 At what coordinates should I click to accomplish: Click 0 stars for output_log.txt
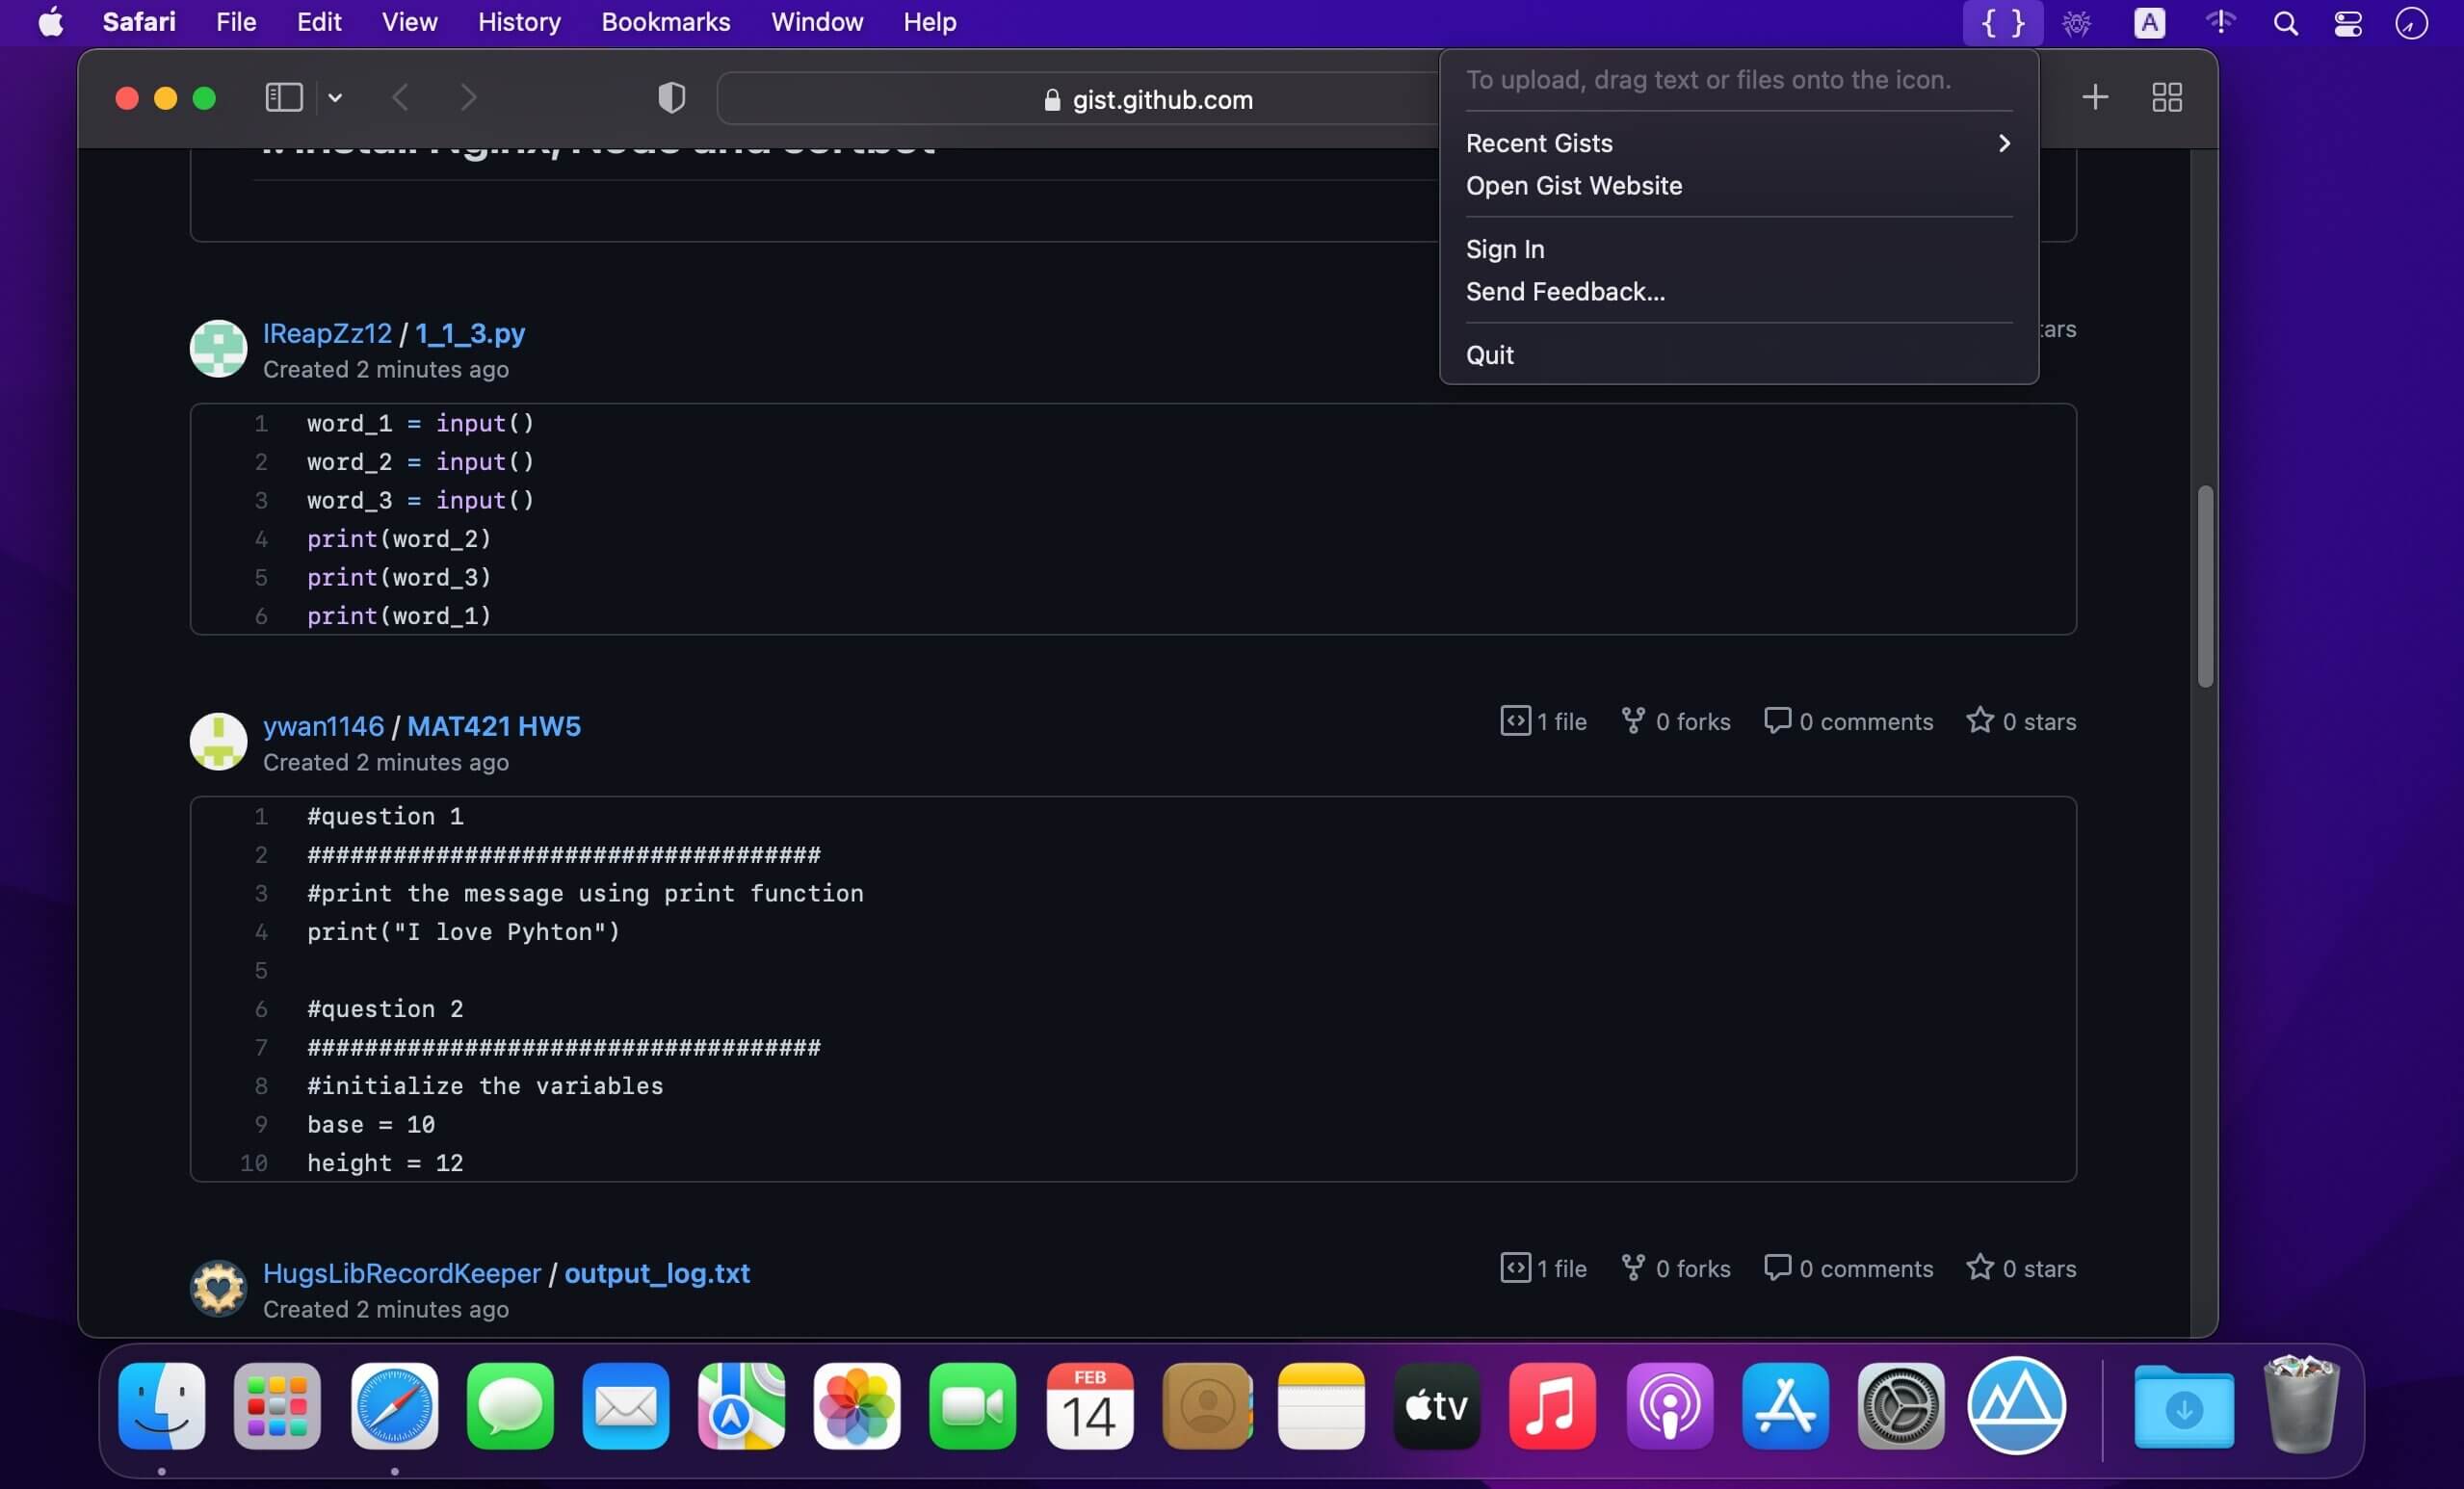click(x=2021, y=1268)
